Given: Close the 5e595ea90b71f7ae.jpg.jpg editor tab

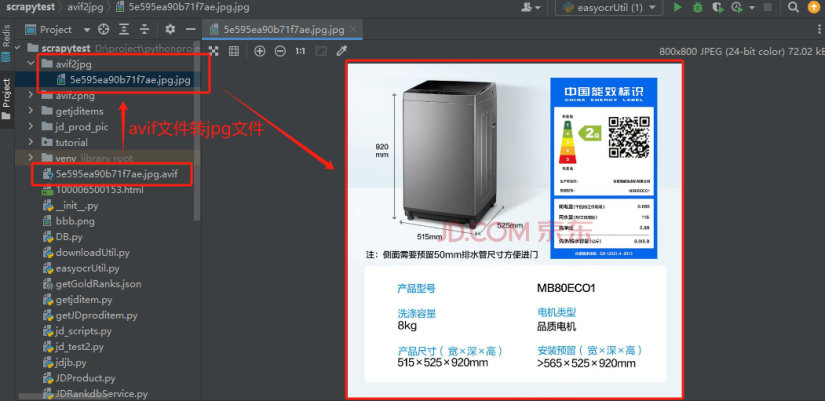Looking at the screenshot, I should 353,29.
